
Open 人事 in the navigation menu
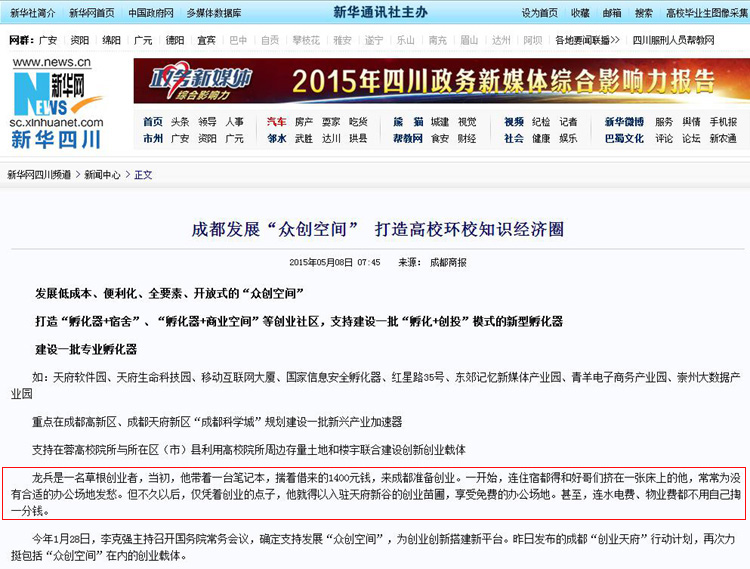234,122
